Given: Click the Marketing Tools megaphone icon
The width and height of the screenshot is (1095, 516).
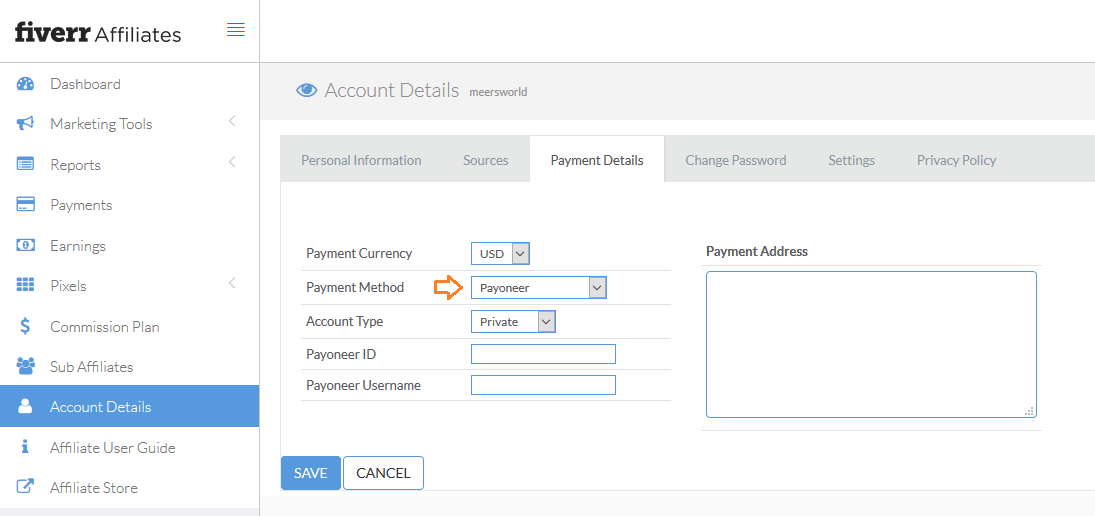Looking at the screenshot, I should click(x=25, y=124).
